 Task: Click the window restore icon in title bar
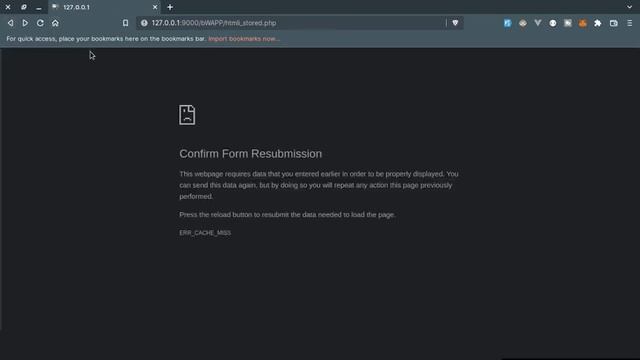point(24,7)
